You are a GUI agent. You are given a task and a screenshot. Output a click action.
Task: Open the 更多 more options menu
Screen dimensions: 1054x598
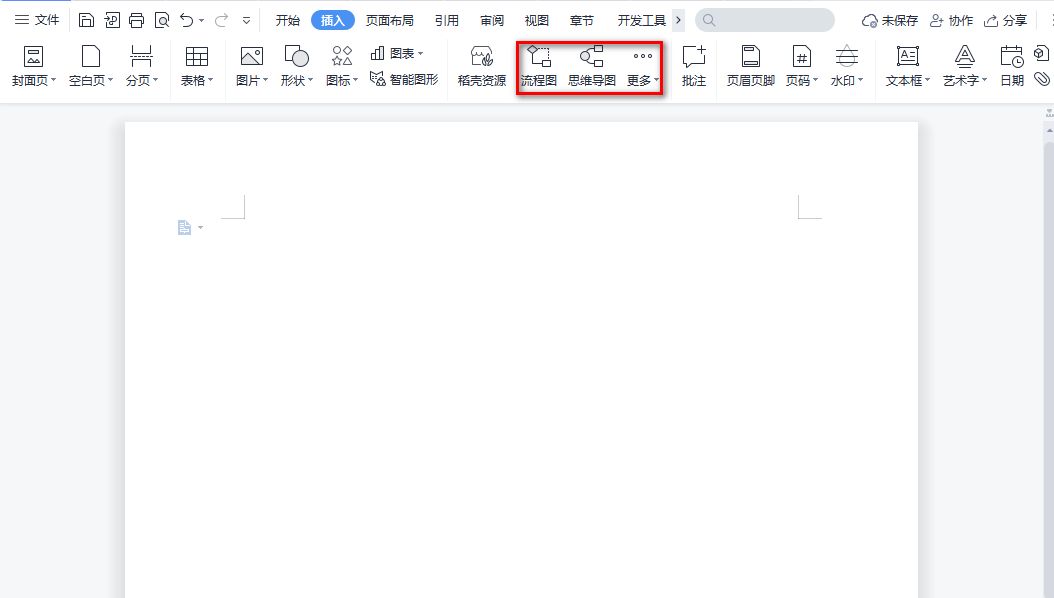(643, 66)
